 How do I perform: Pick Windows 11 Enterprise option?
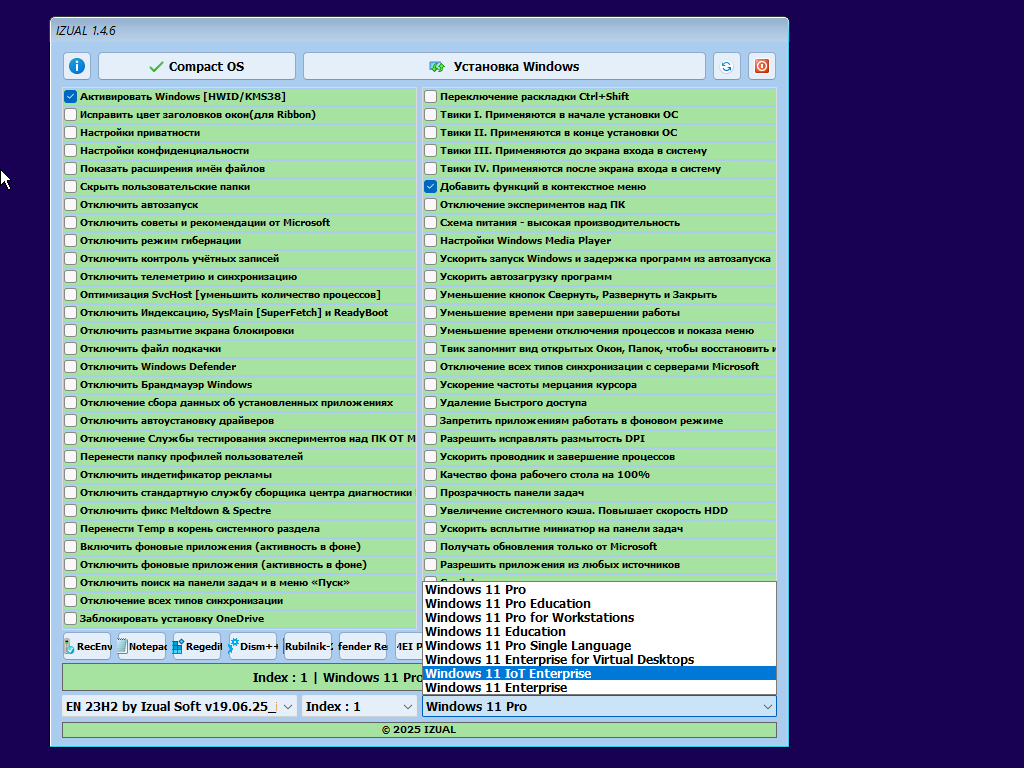(600, 688)
